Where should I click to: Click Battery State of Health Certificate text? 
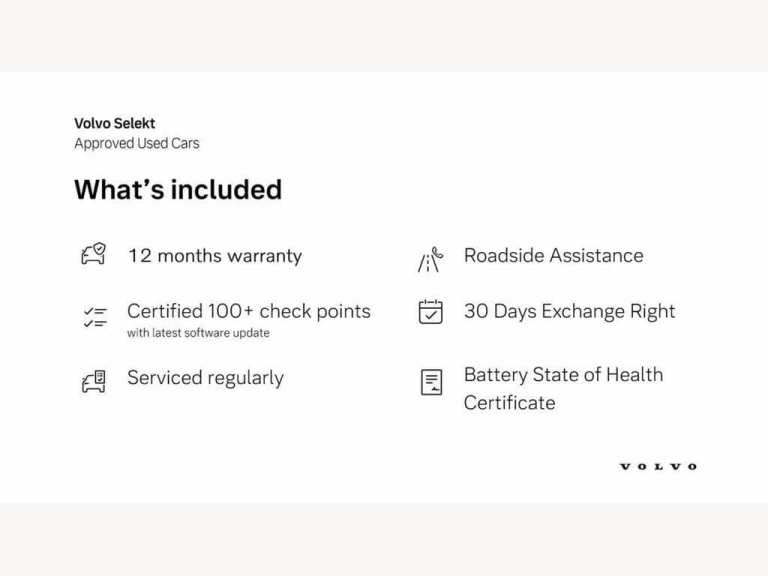tap(563, 375)
